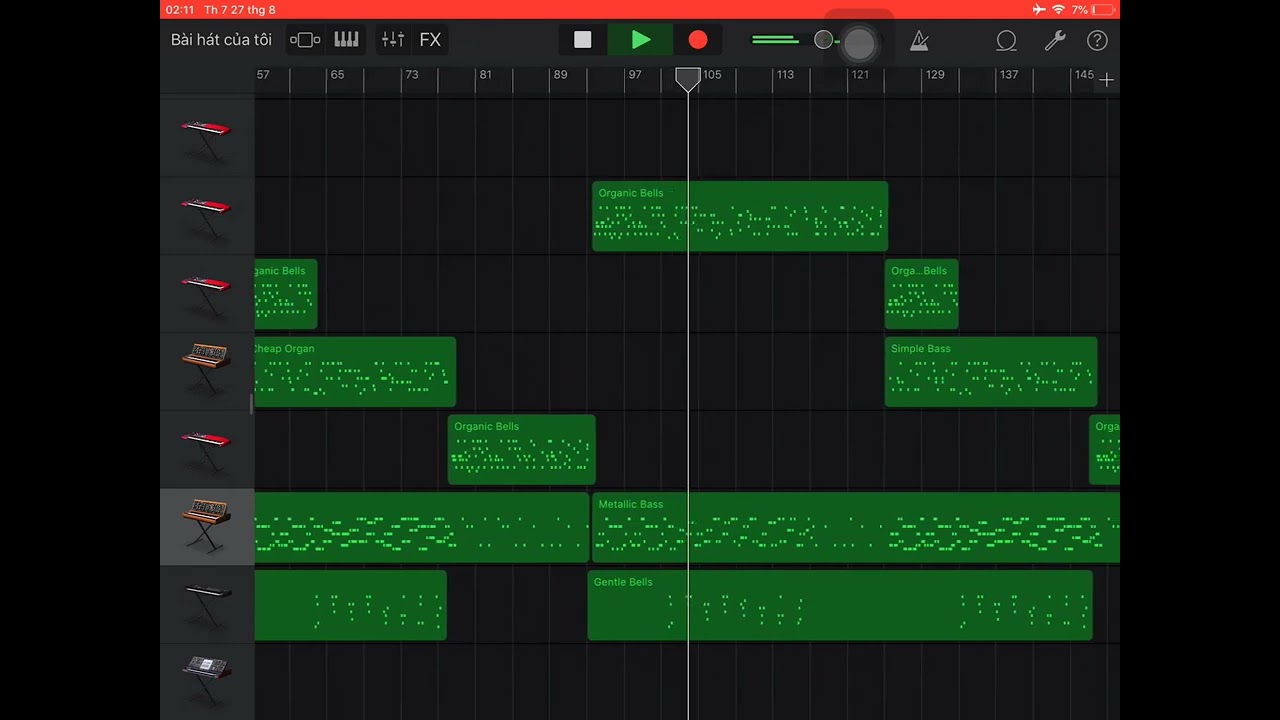
Task: Grab the track header width handle
Action: coord(251,404)
